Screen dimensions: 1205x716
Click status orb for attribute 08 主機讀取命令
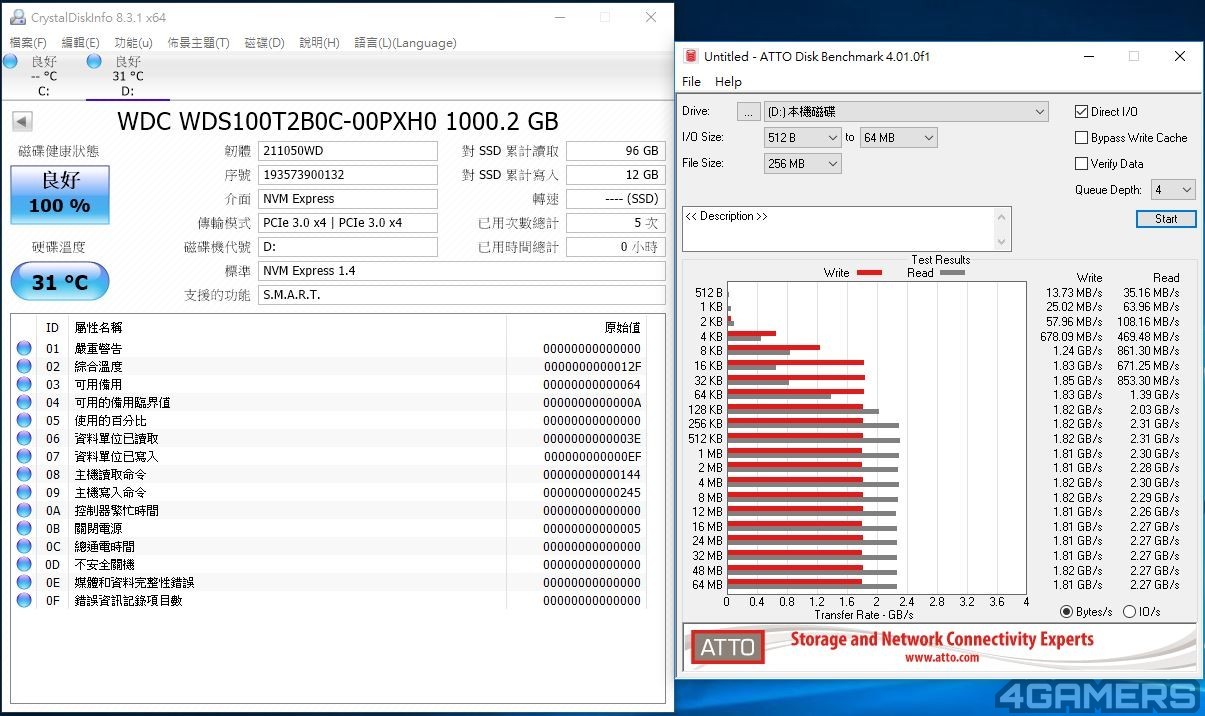(24, 474)
